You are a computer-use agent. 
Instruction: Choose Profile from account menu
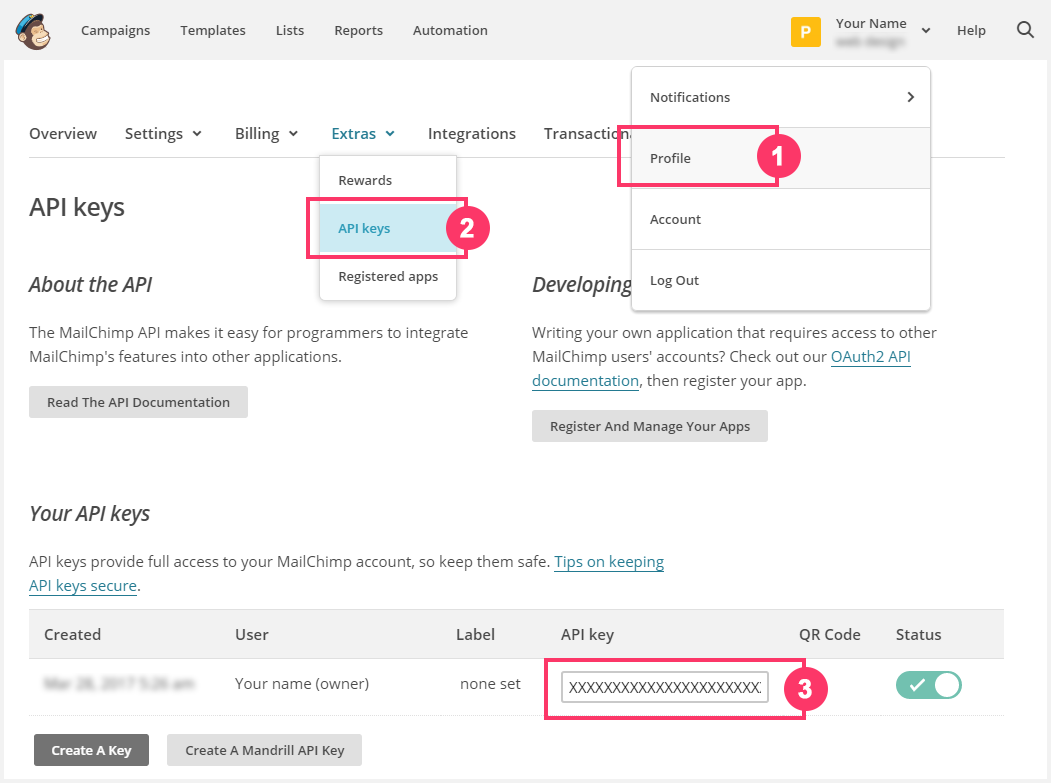[780, 158]
